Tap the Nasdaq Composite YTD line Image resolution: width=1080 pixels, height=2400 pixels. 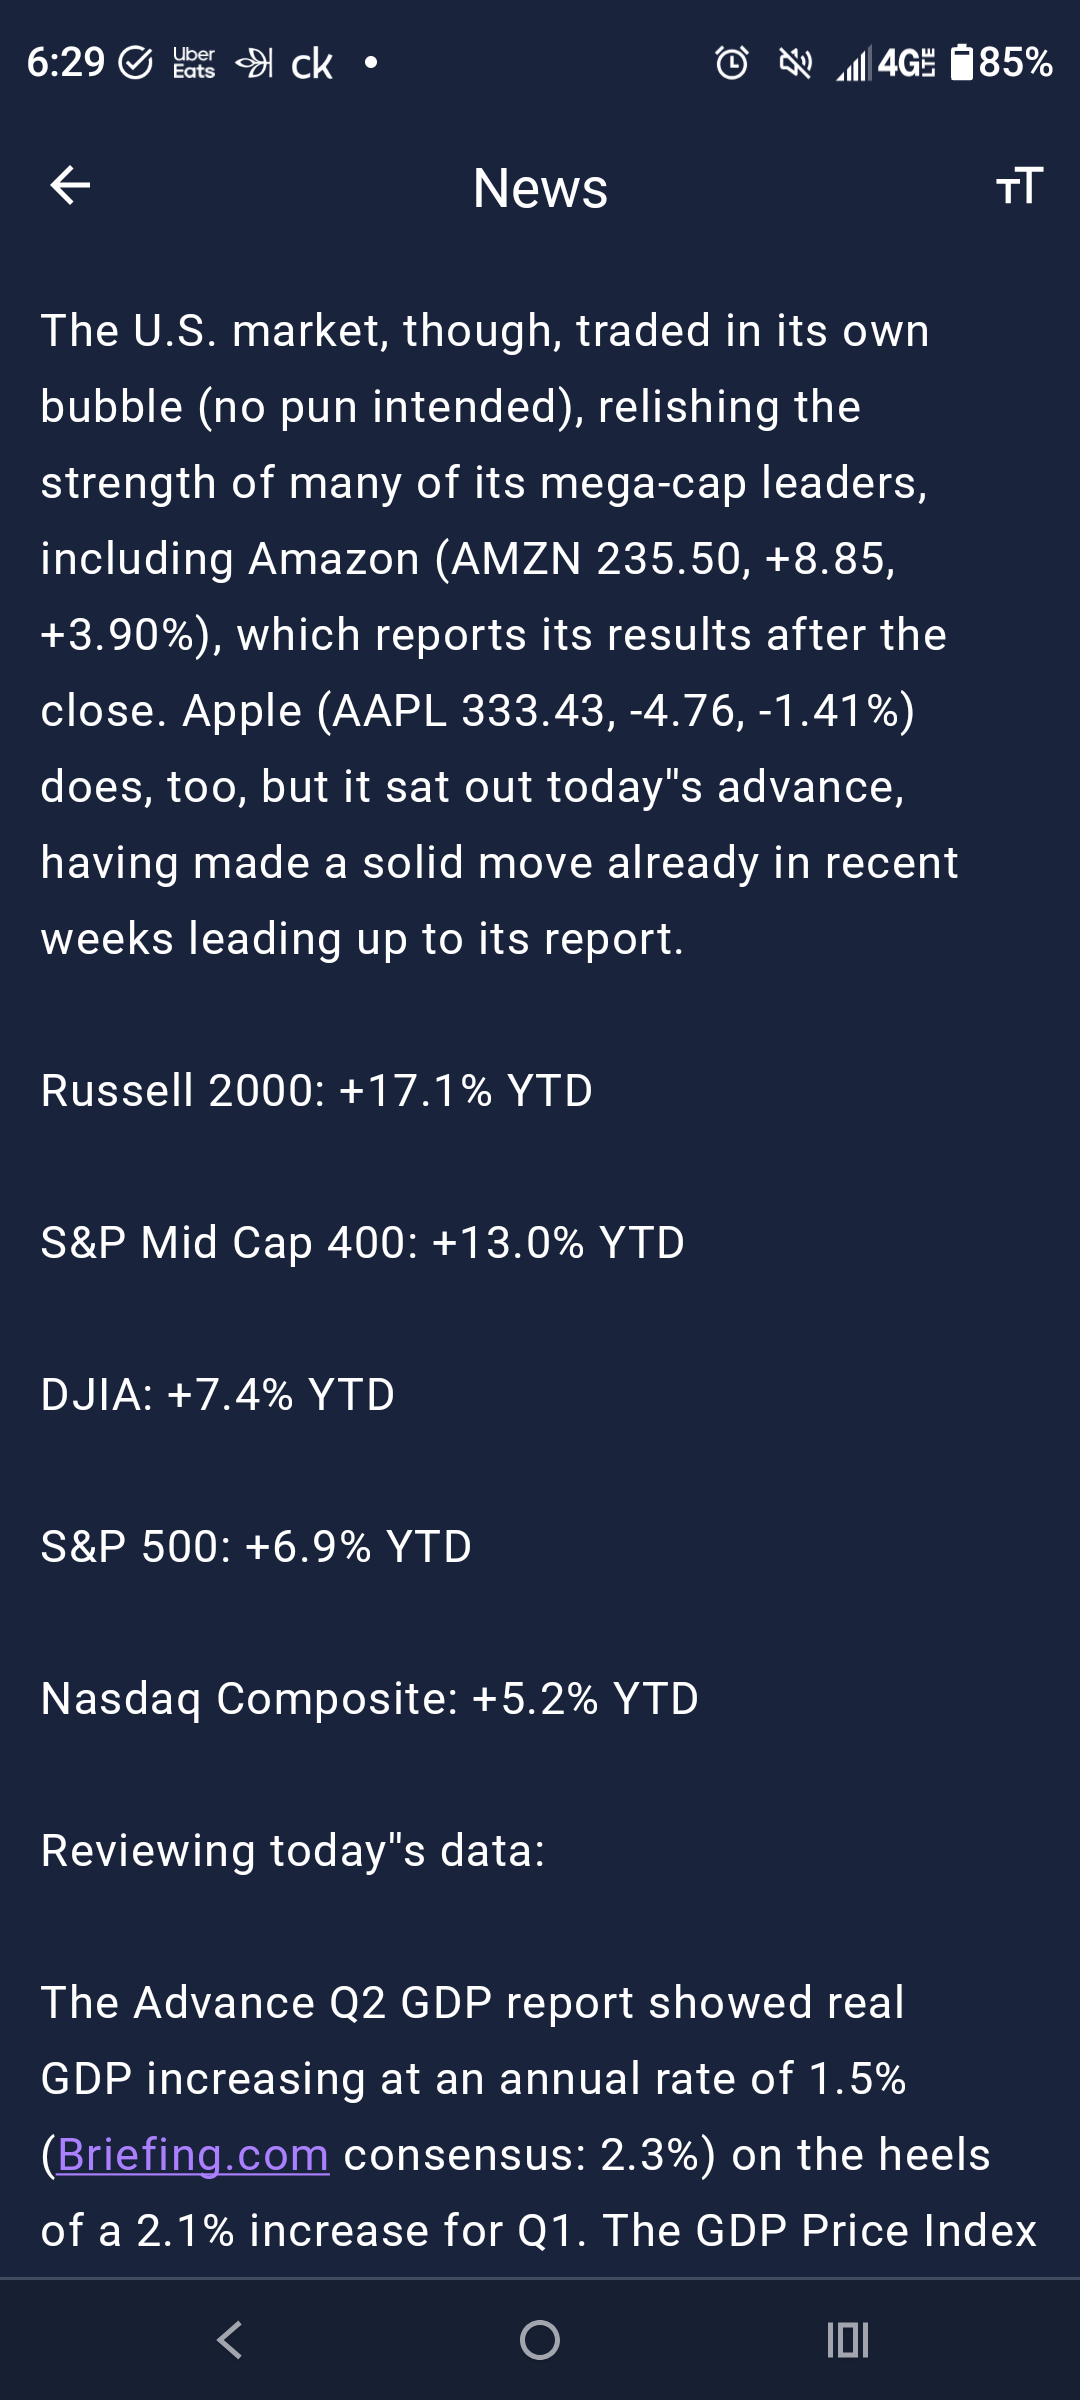pyautogui.click(x=370, y=1699)
